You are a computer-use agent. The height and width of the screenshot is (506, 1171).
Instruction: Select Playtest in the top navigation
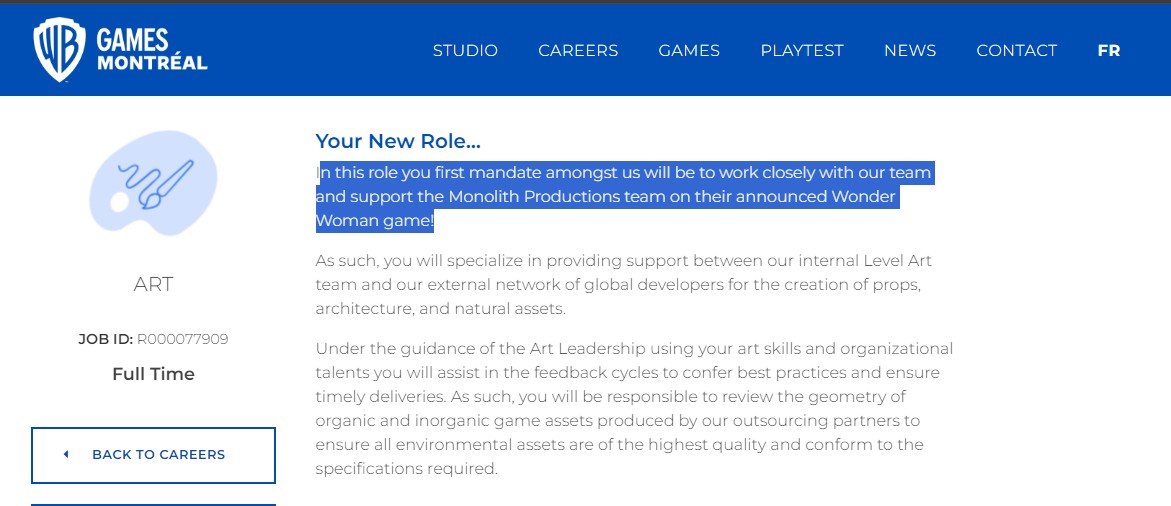(802, 50)
